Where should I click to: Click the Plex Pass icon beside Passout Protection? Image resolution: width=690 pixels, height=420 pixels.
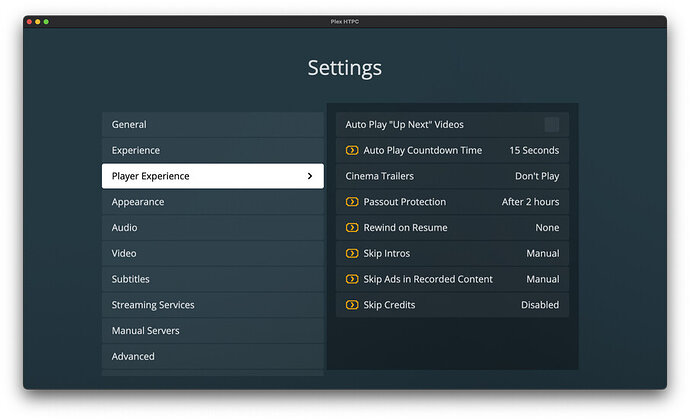[352, 202]
